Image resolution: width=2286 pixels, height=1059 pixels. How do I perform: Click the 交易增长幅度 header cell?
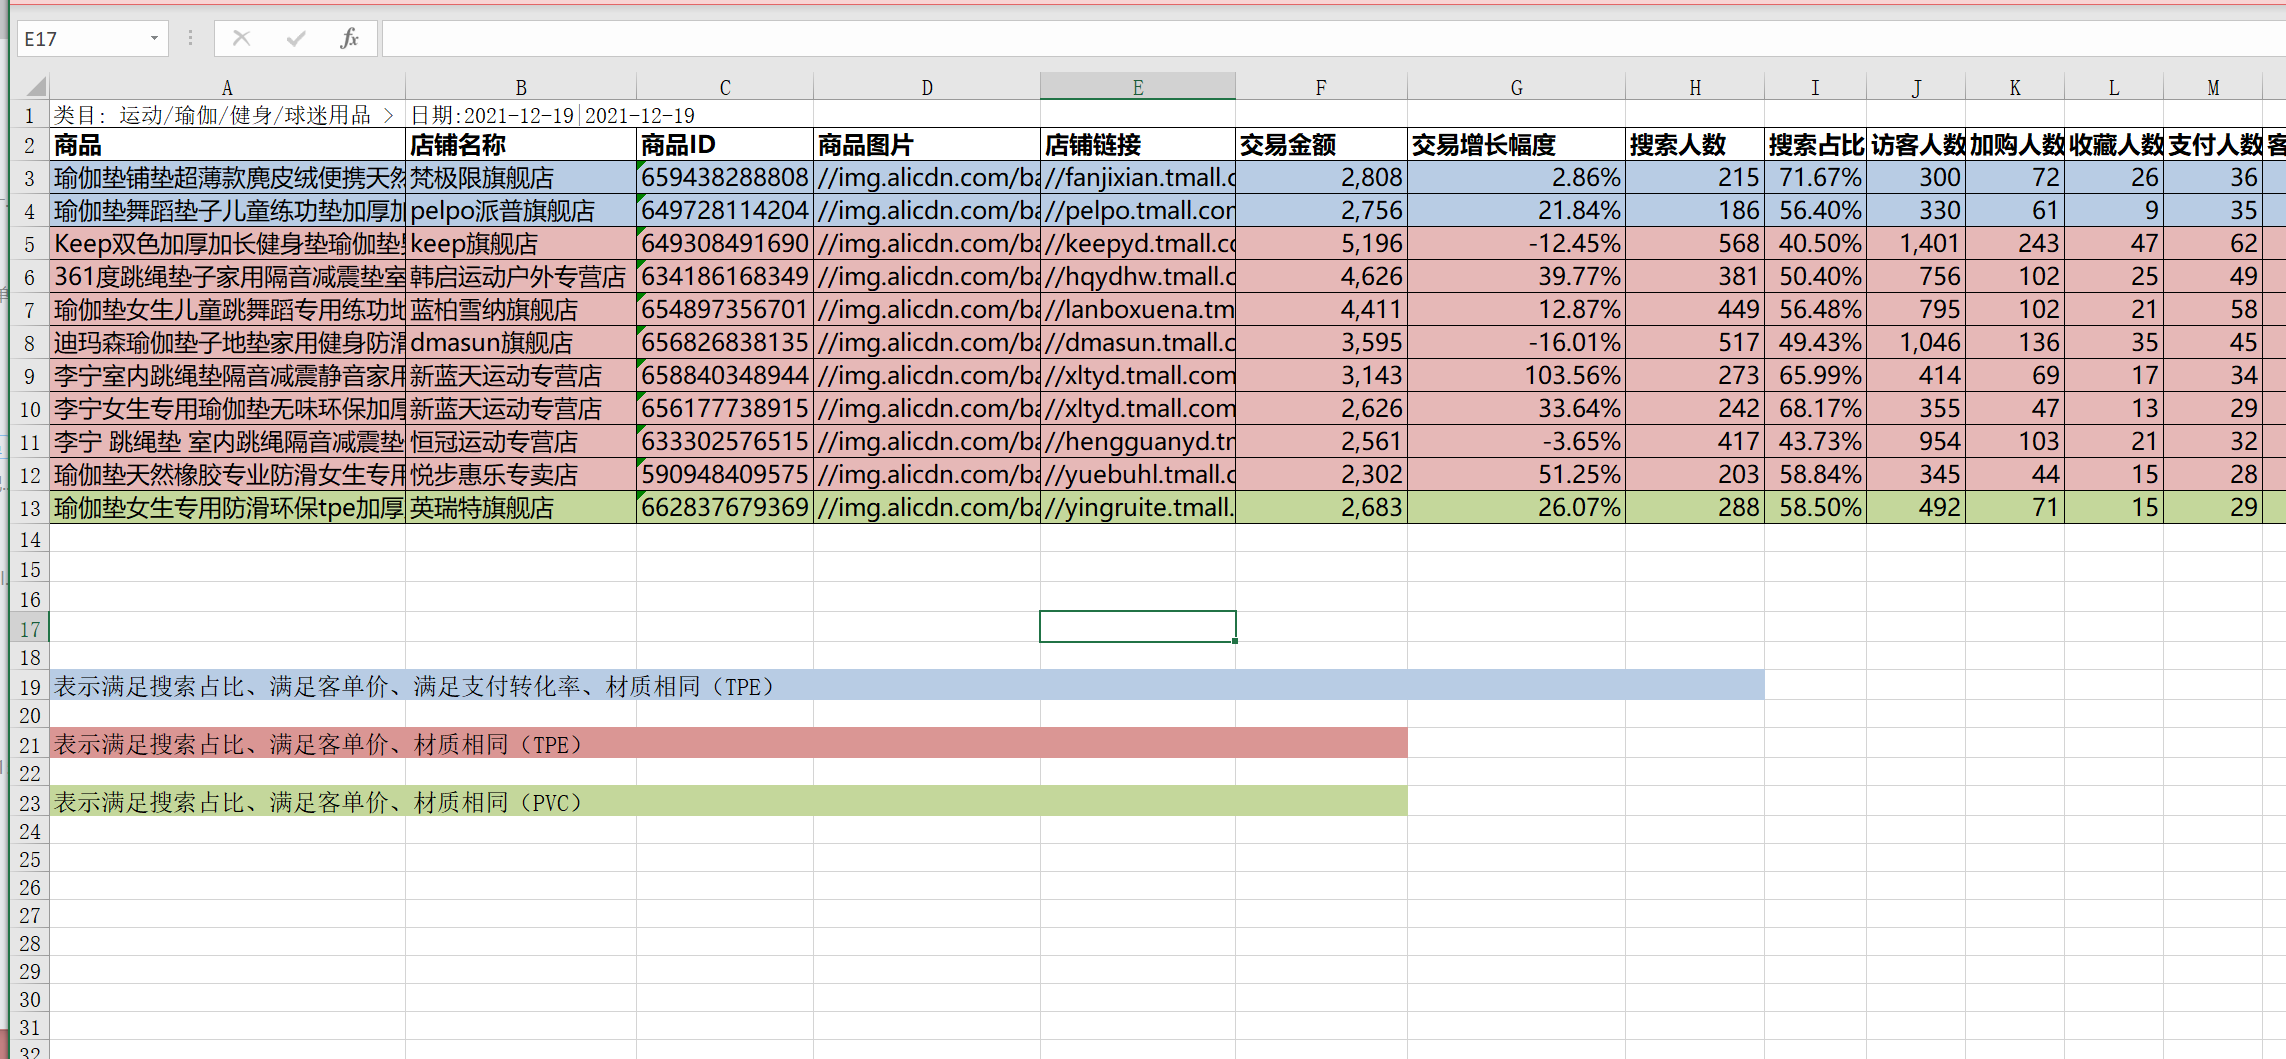tap(1516, 145)
